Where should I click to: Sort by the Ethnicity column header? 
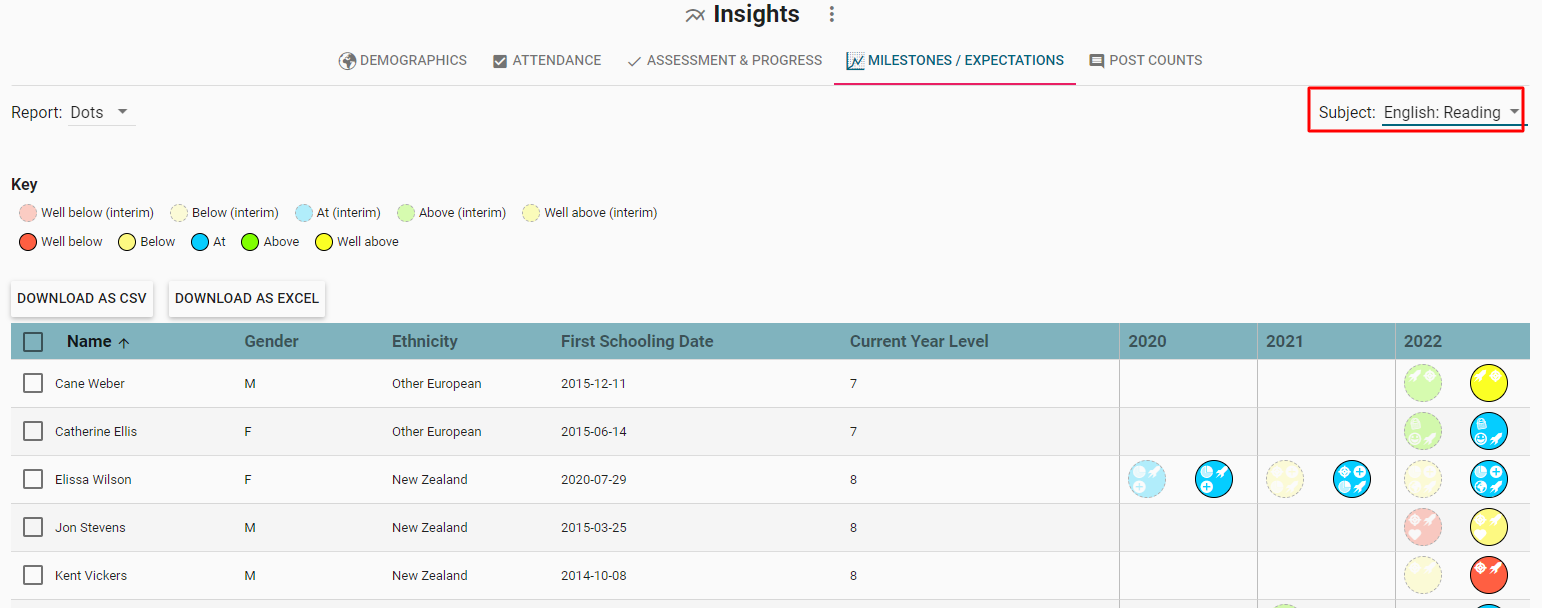pos(425,342)
